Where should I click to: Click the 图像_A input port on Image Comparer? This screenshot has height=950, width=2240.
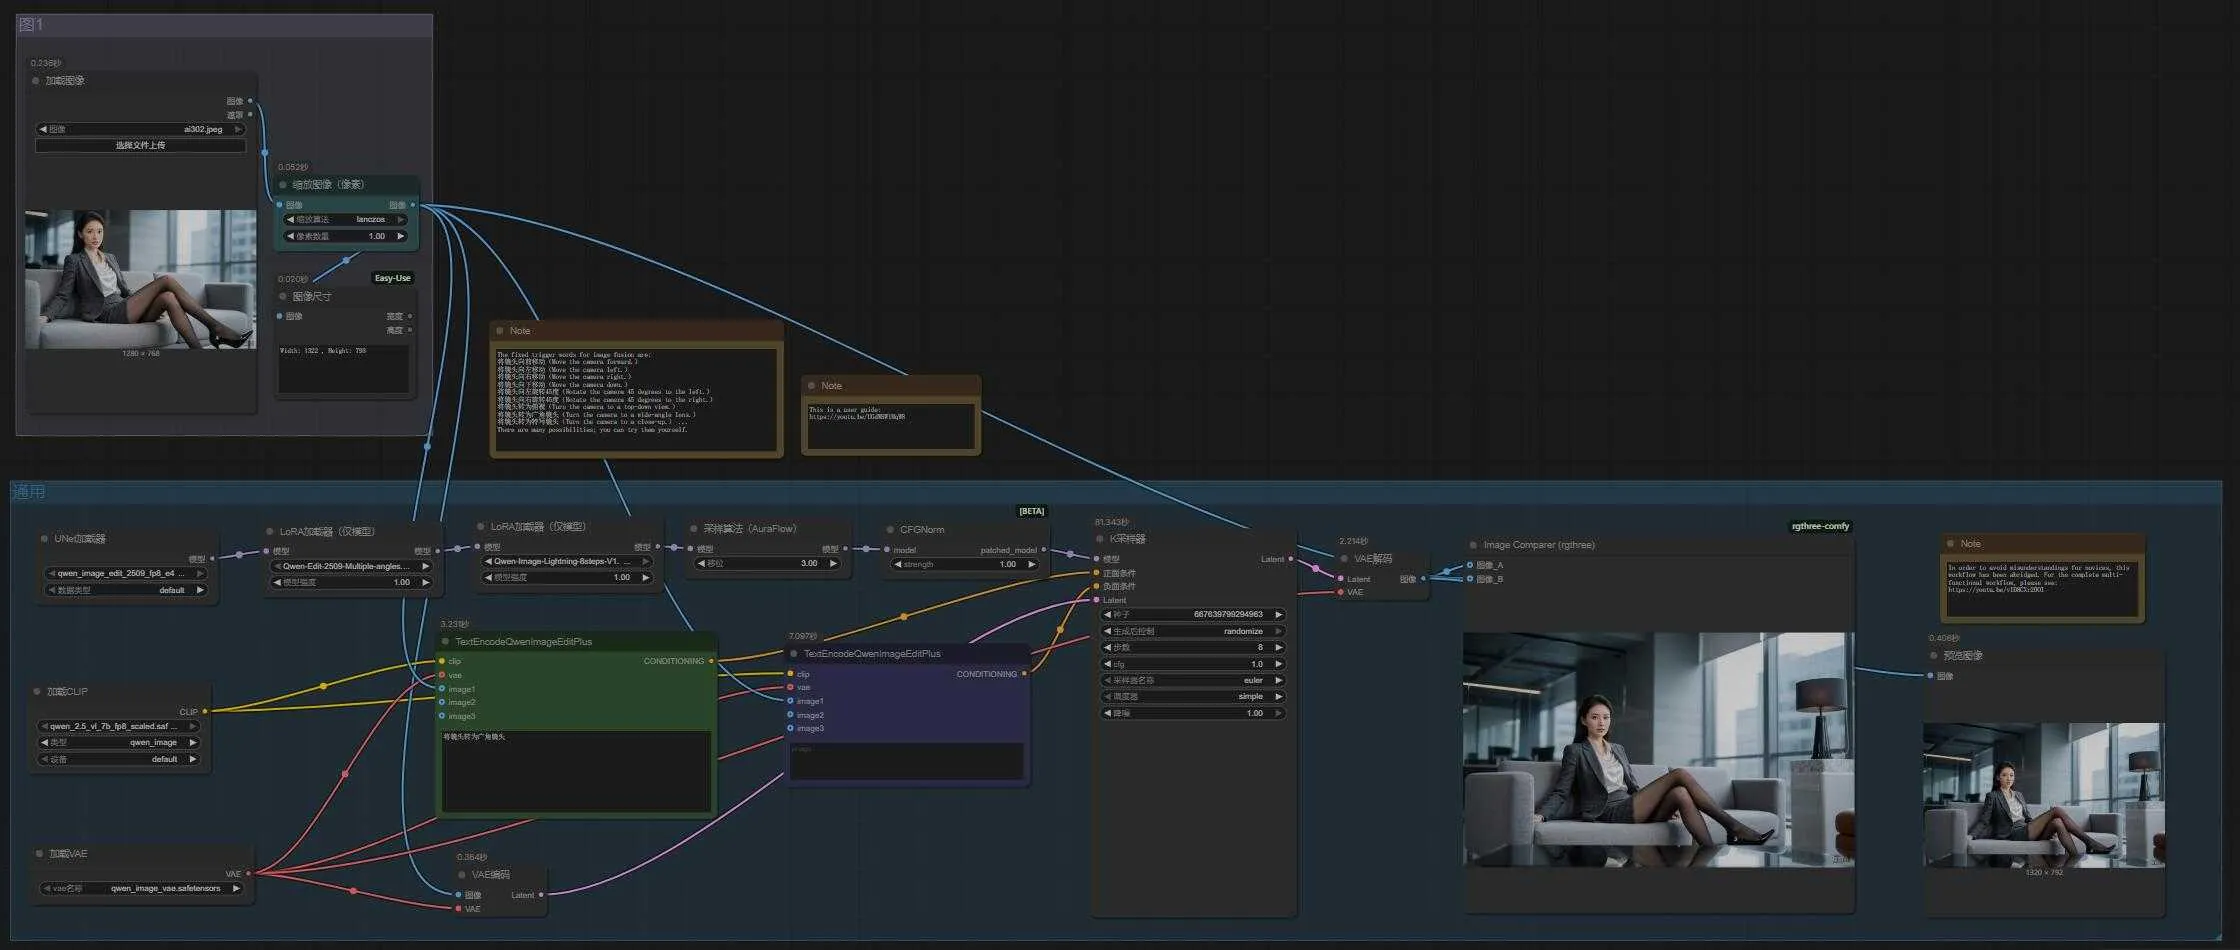[1469, 565]
